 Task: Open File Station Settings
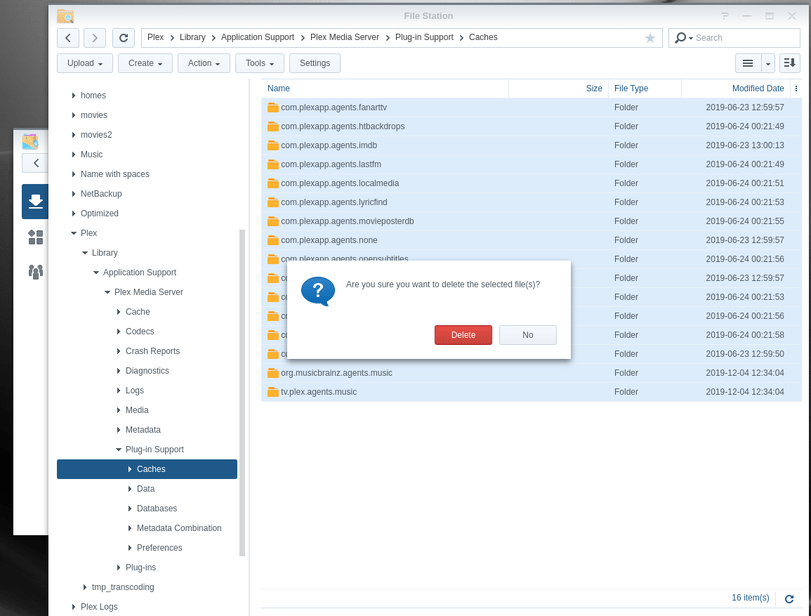click(x=314, y=63)
